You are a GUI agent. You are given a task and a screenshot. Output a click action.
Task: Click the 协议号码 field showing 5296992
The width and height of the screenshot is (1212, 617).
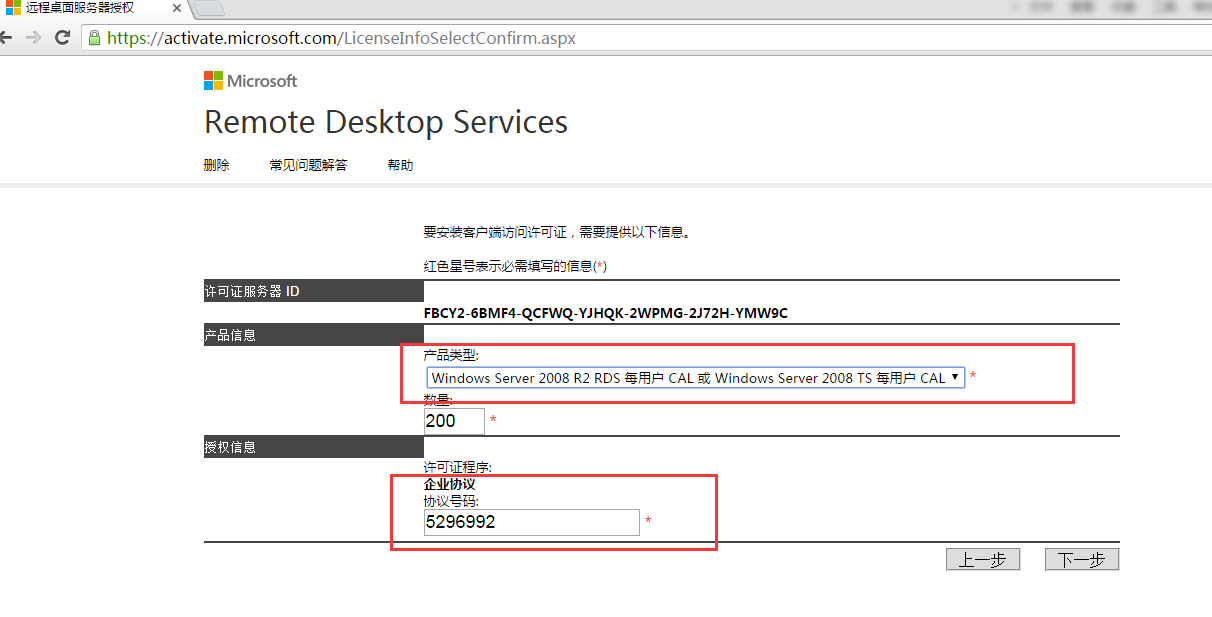point(531,522)
